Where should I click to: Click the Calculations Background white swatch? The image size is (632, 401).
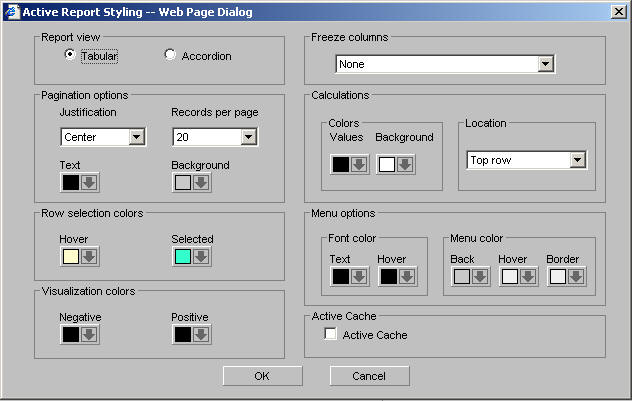pyautogui.click(x=387, y=164)
